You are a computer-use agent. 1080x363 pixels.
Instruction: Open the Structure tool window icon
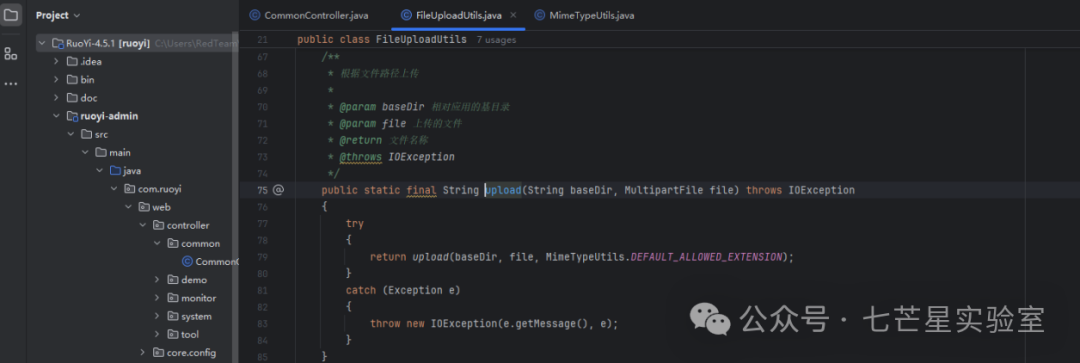[10, 53]
